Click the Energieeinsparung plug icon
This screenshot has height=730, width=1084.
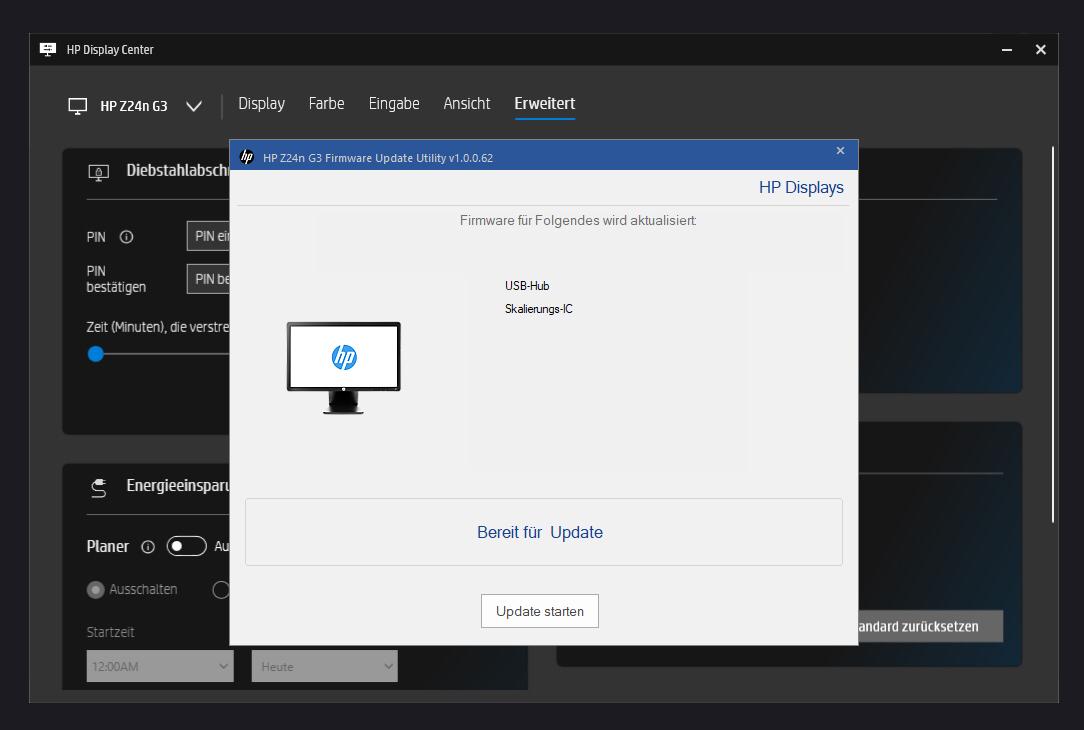pyautogui.click(x=99, y=488)
